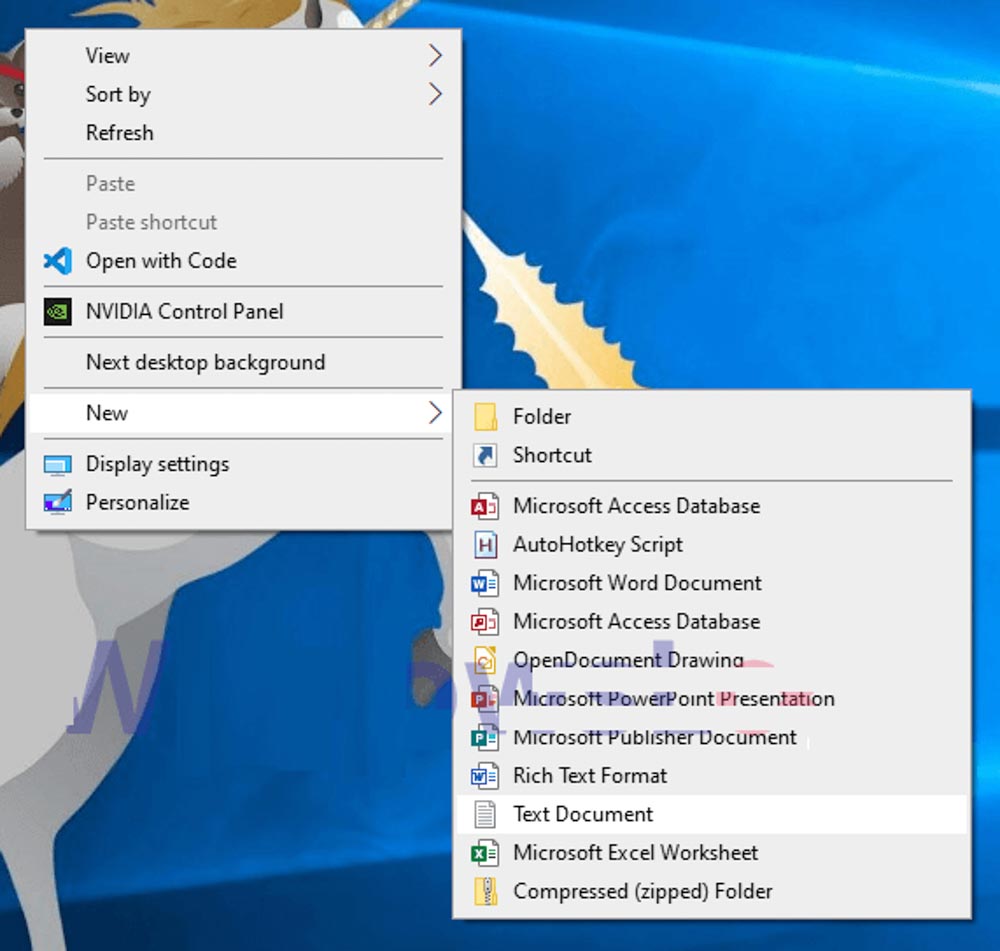Choose Refresh from the context menu

(120, 133)
